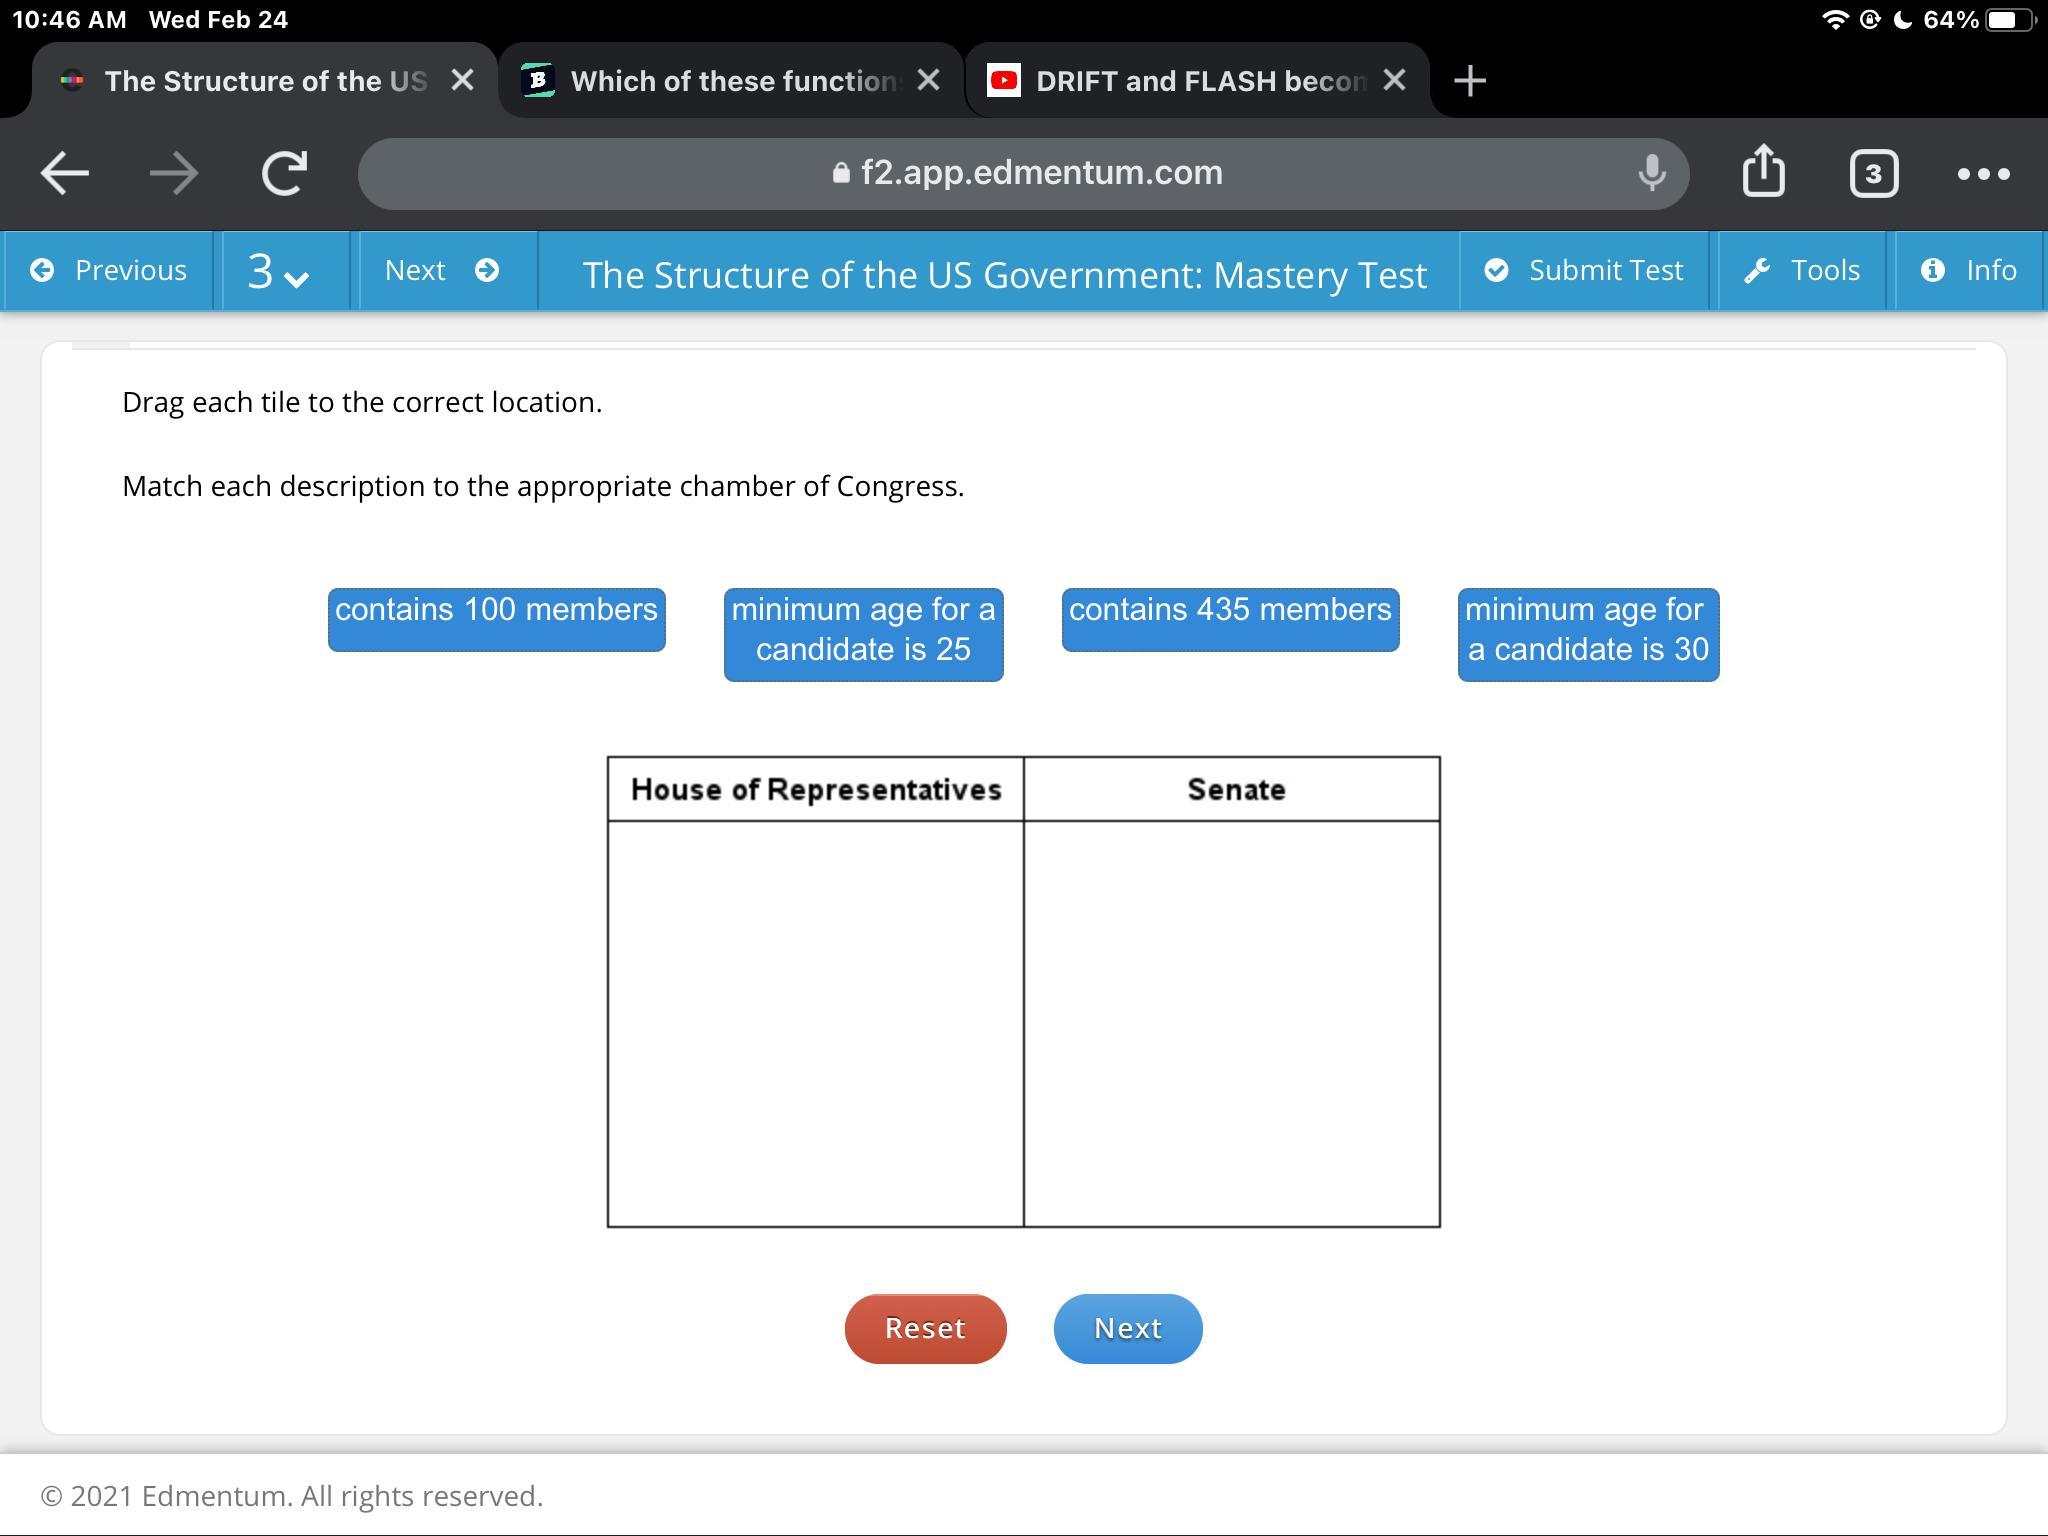Open the three-dot browser menu
2048x1536 pixels.
1983,174
